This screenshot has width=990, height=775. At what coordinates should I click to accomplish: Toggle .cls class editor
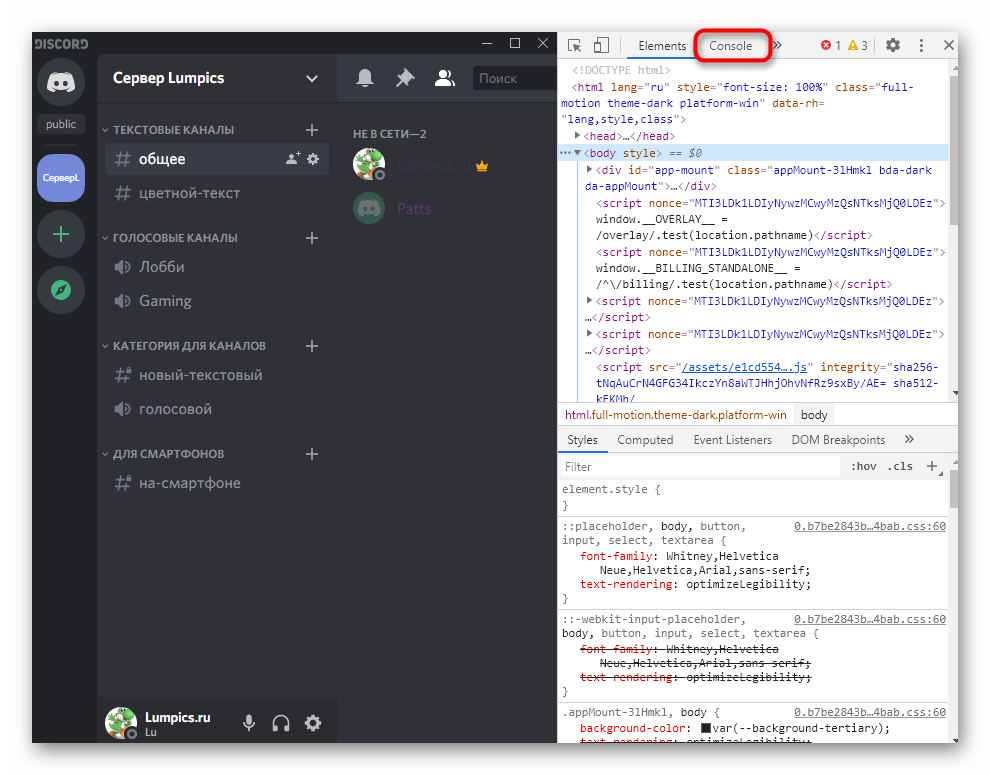point(900,467)
